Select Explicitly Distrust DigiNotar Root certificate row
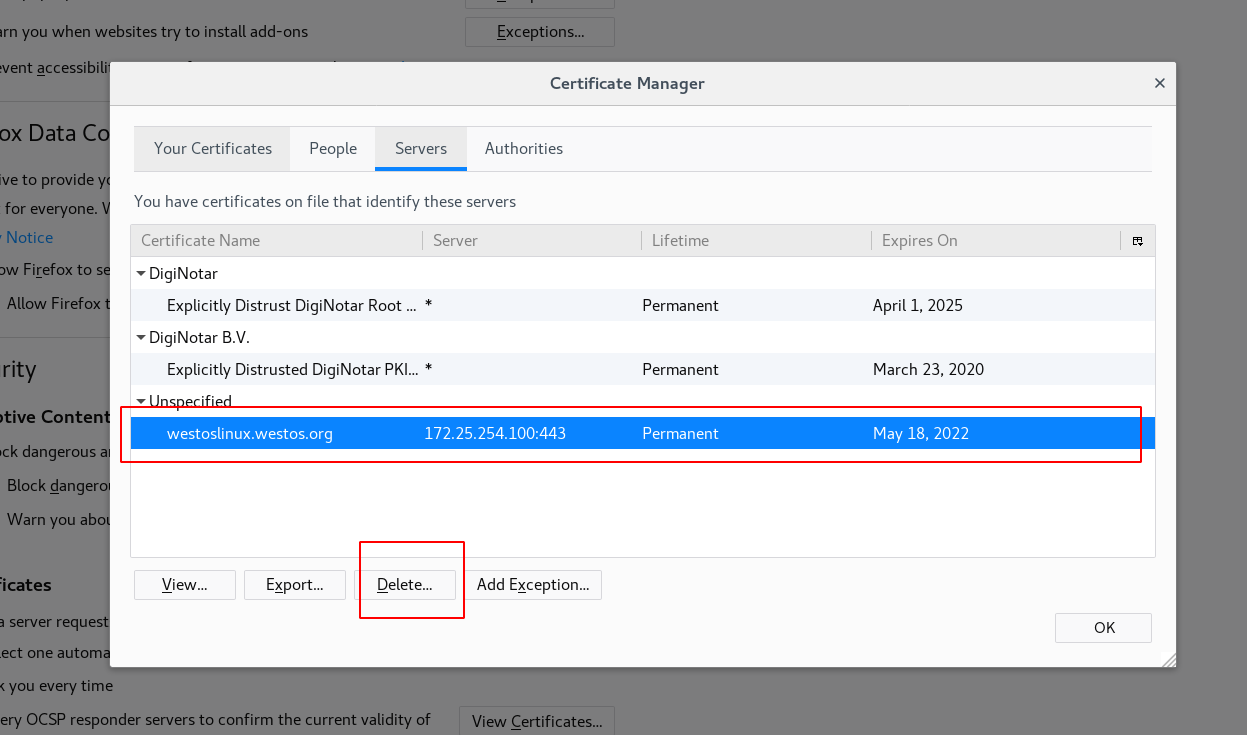Screen dimensions: 1247x735 coord(292,306)
